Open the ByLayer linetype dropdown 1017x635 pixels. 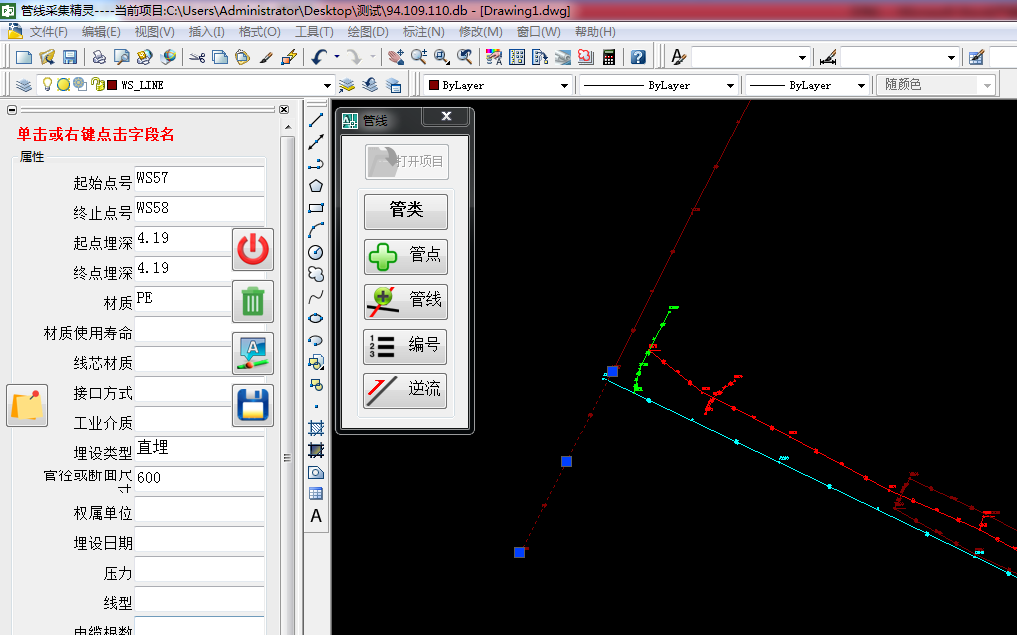point(729,86)
